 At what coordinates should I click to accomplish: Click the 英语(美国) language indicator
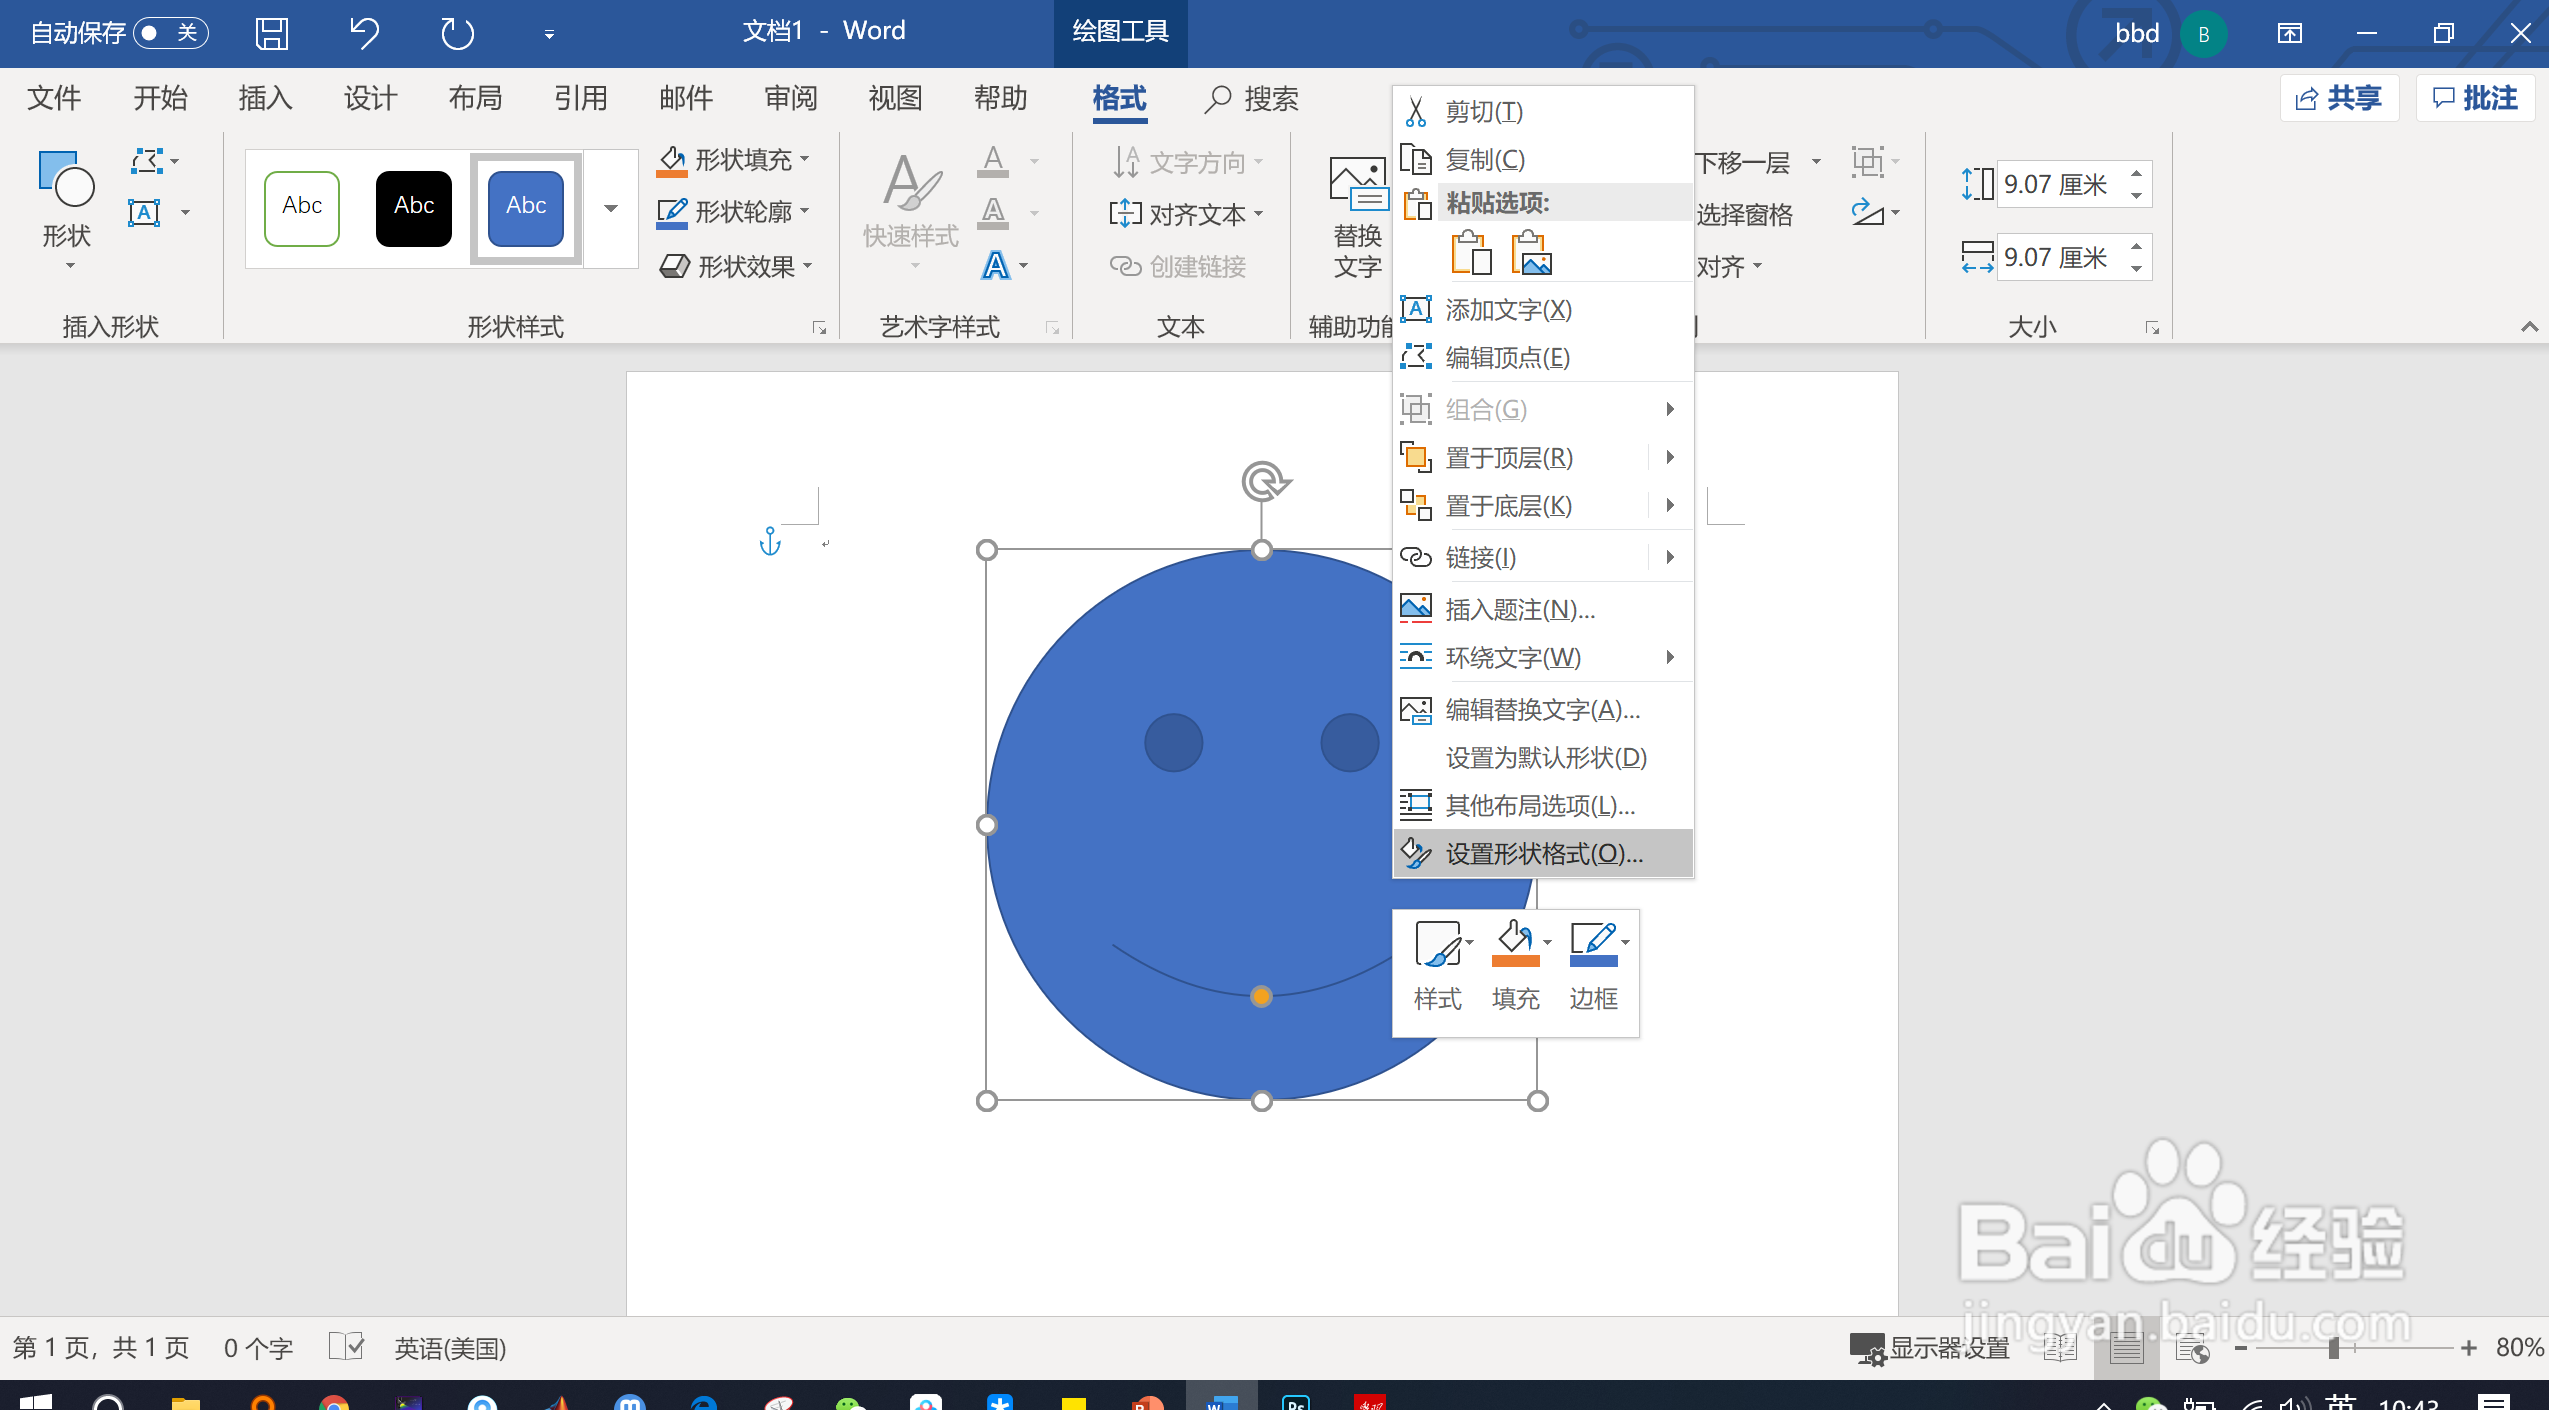[x=450, y=1348]
